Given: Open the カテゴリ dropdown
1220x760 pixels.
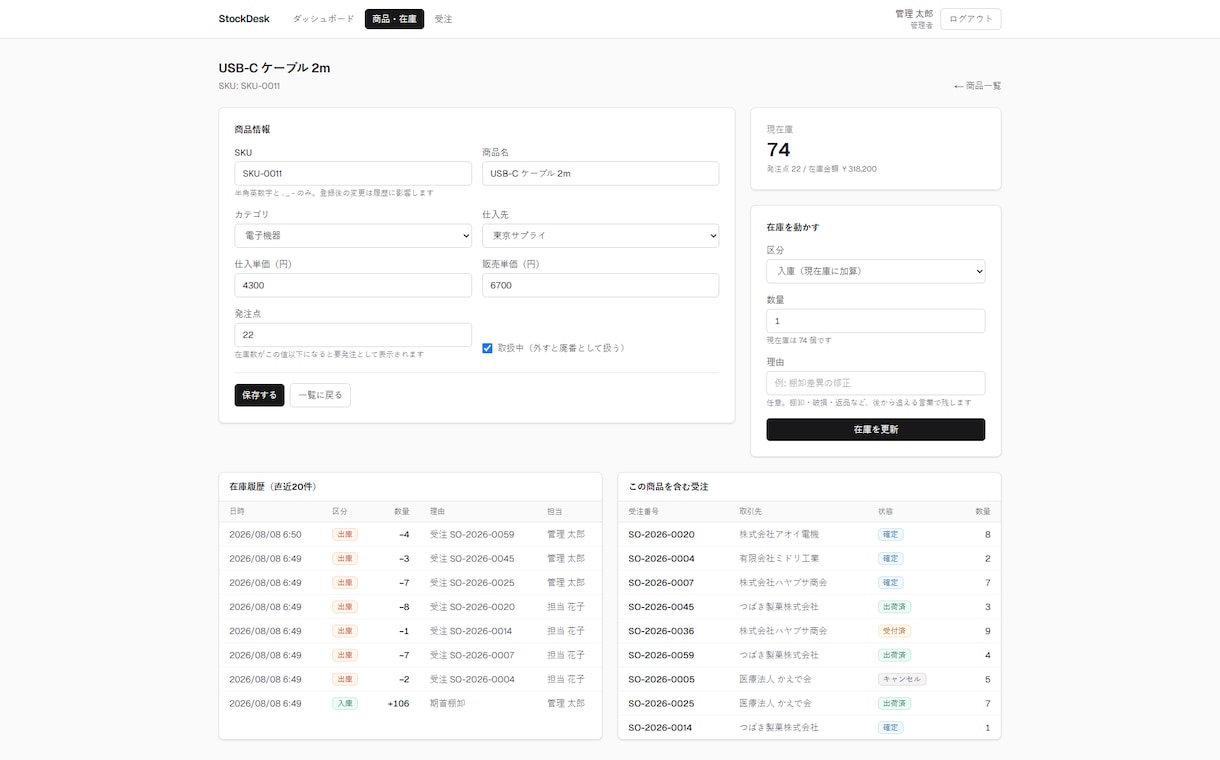Looking at the screenshot, I should (353, 235).
